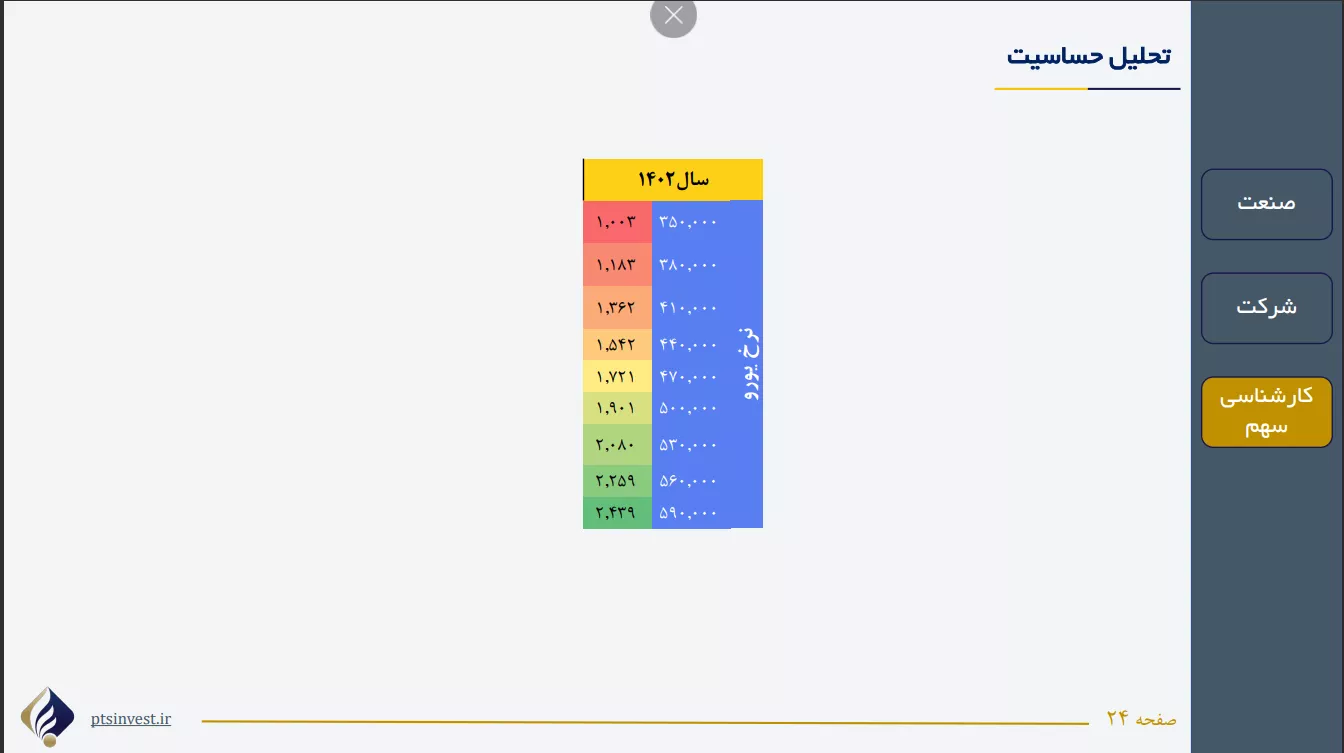Close the slide overlay with the X button
Viewport: 1344px width, 753px height.
(x=673, y=16)
